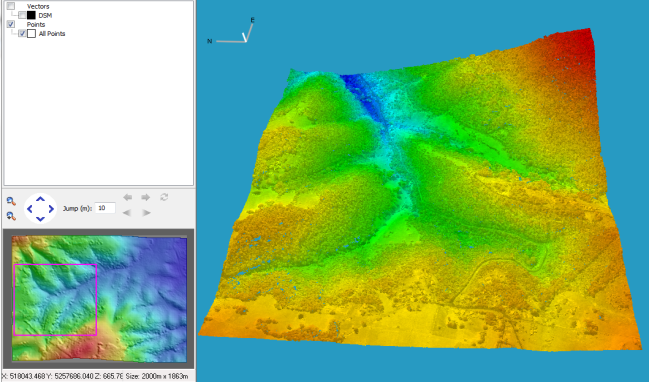Click the upper magnifier zoom icon
The image size is (649, 382).
[11, 202]
